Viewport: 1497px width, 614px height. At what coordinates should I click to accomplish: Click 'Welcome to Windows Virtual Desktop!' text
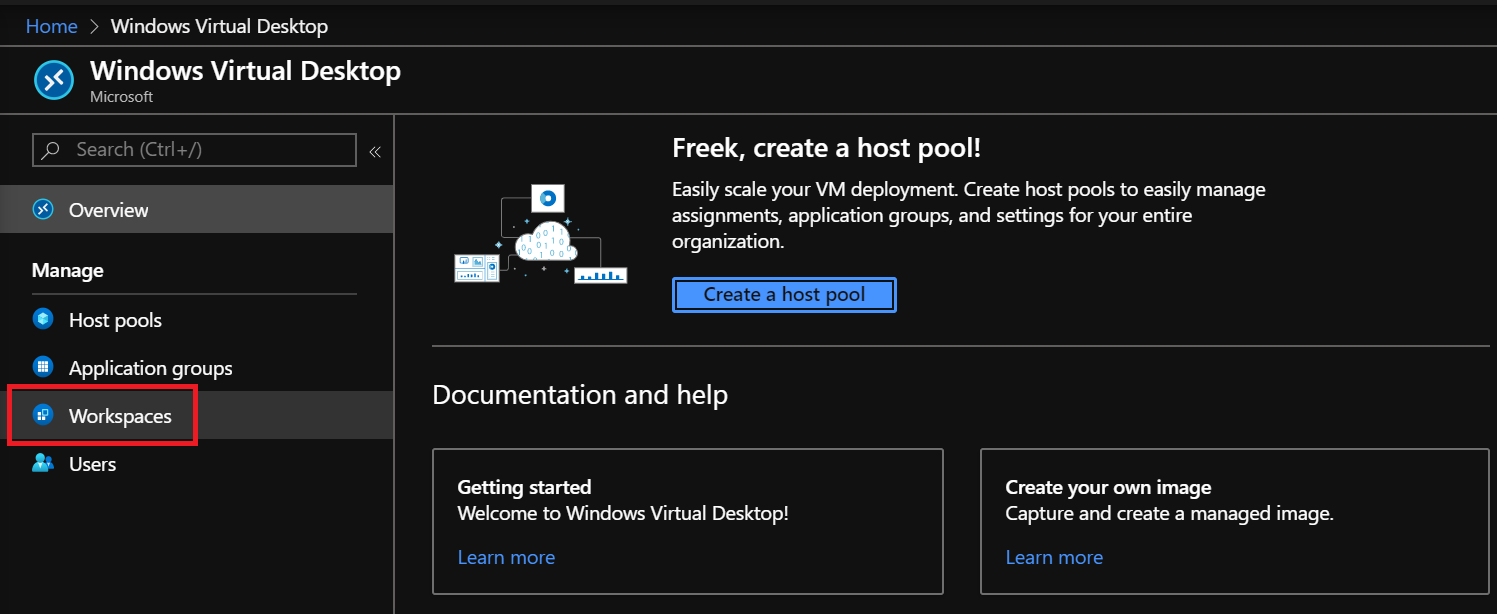point(623,514)
